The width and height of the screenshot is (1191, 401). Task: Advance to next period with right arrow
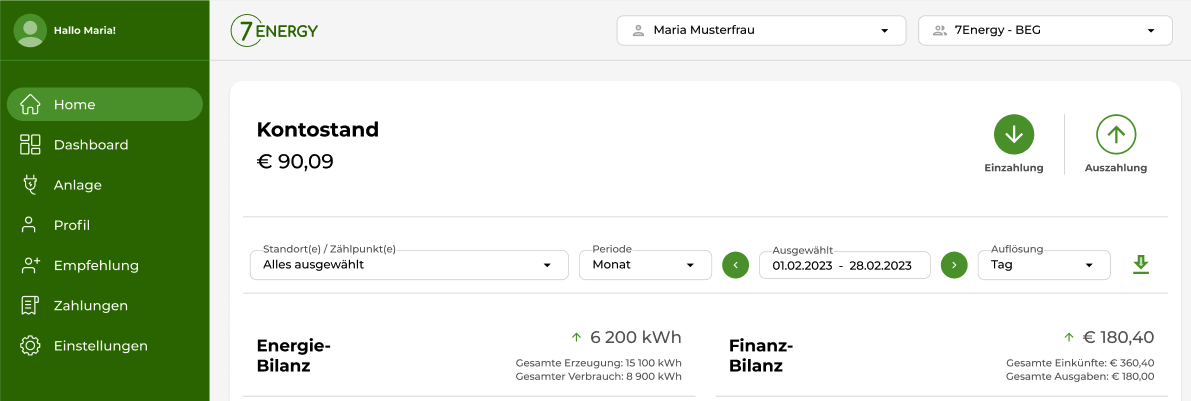pyautogui.click(x=954, y=265)
